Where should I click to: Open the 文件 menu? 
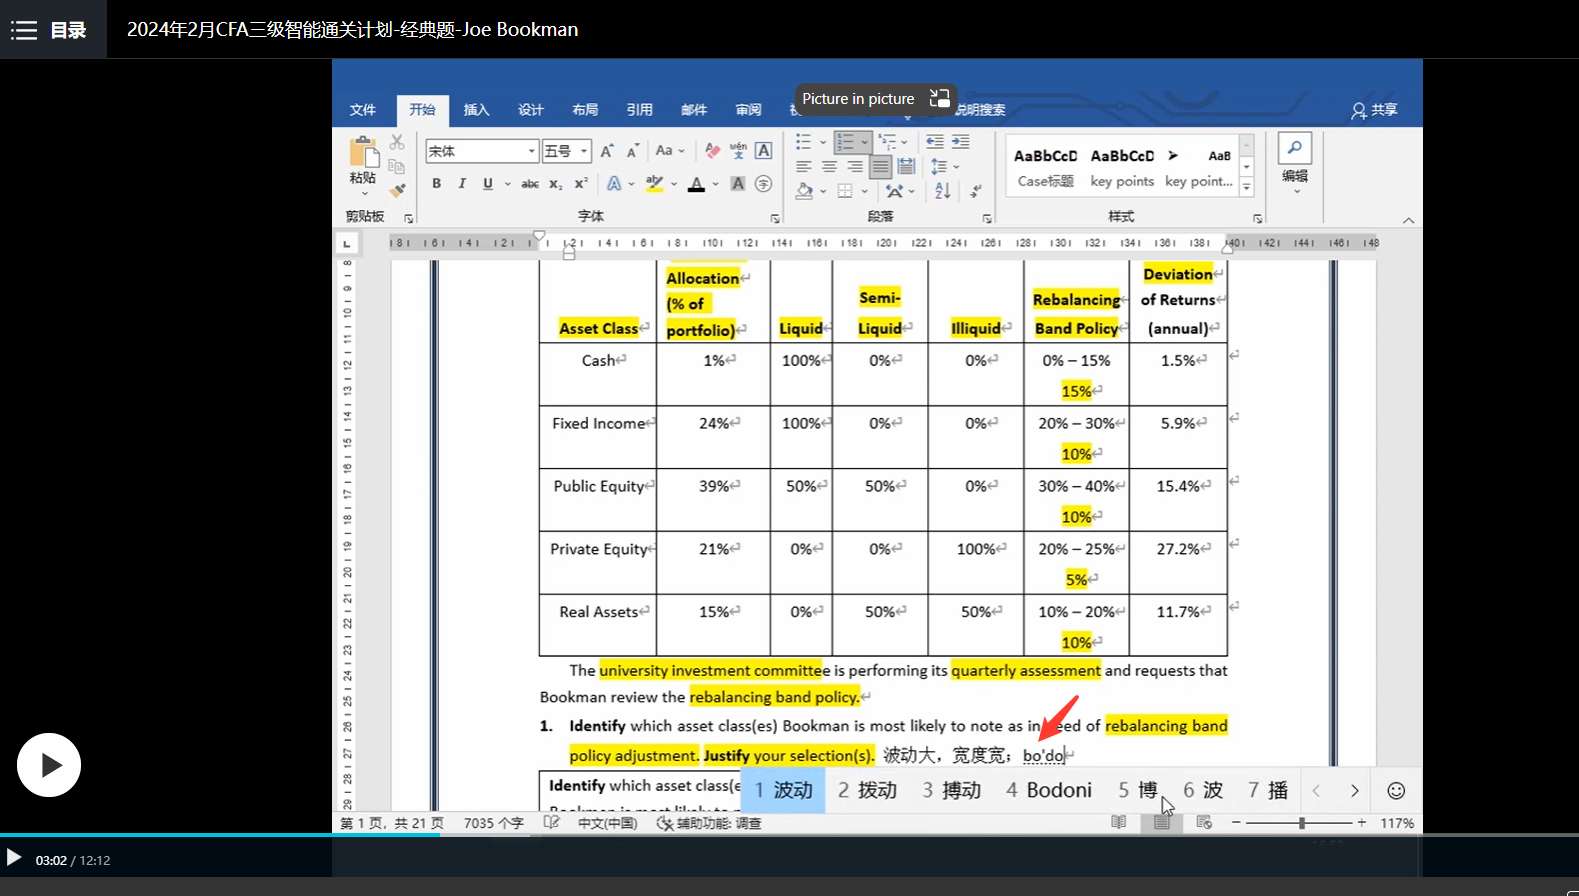pos(363,110)
